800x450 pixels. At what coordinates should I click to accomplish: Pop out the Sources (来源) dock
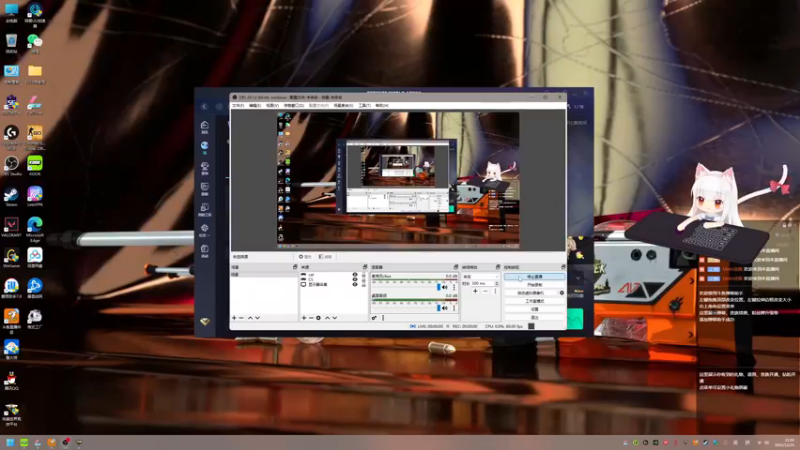coord(365,267)
